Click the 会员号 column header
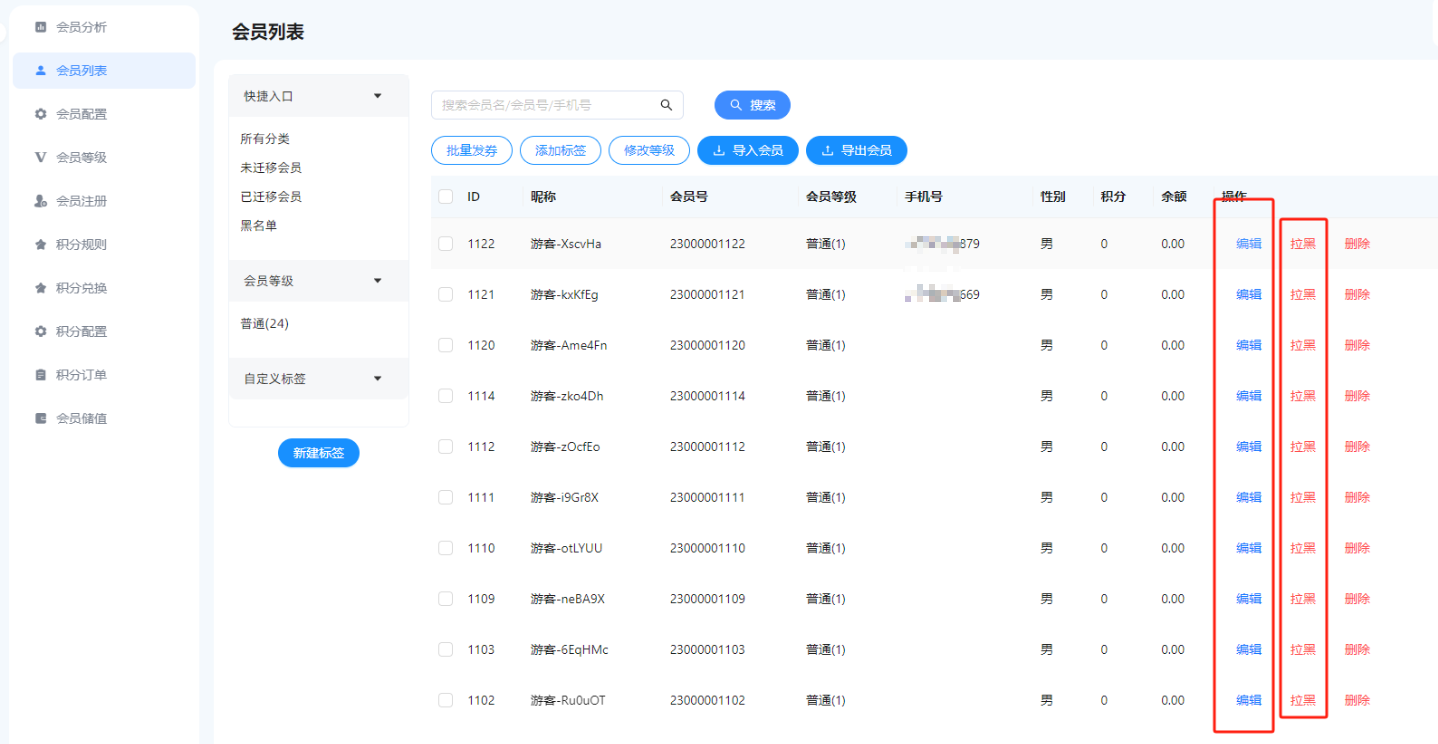Screen dimensions: 1438x744 point(689,197)
